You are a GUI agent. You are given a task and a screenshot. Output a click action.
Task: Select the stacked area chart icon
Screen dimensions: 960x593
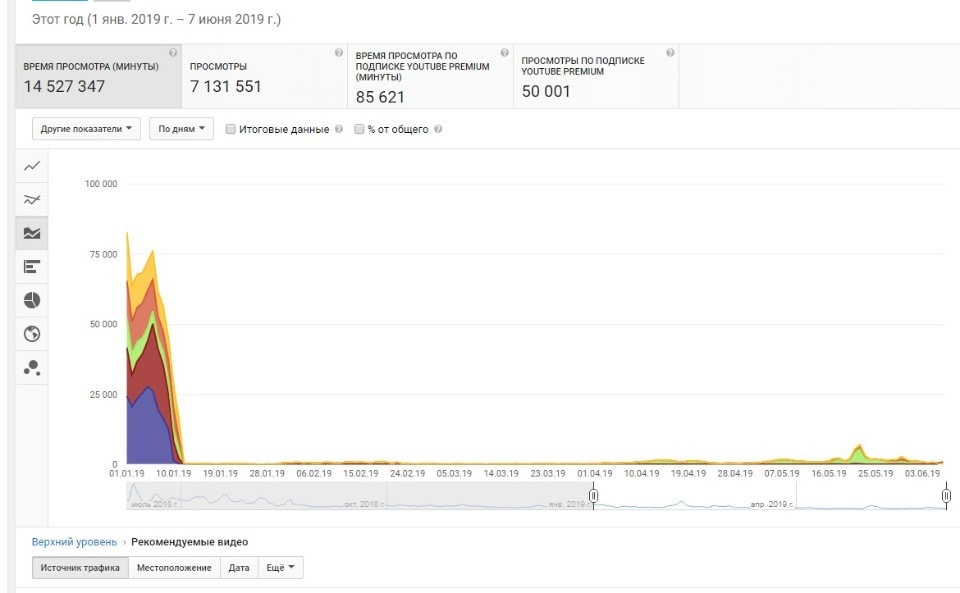click(32, 233)
